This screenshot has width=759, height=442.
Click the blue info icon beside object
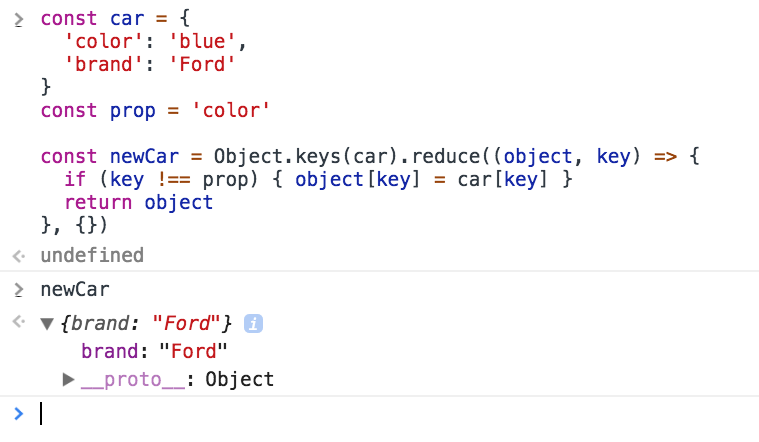coord(254,323)
